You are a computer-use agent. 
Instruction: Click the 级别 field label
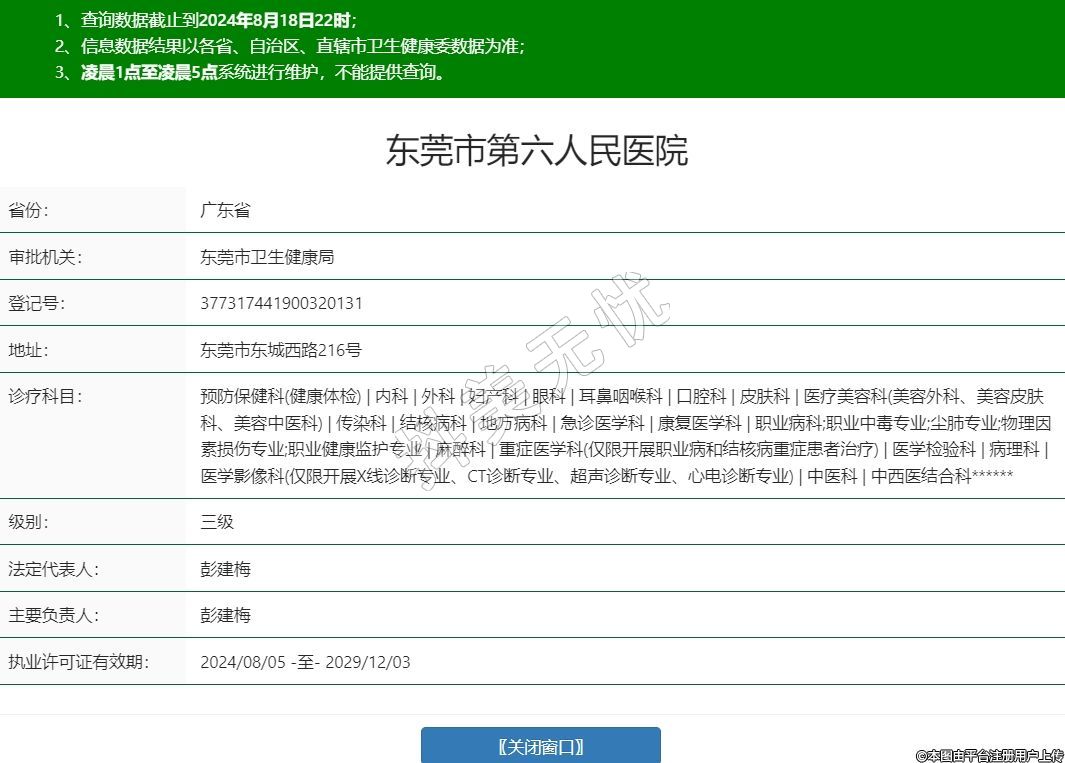point(29,522)
